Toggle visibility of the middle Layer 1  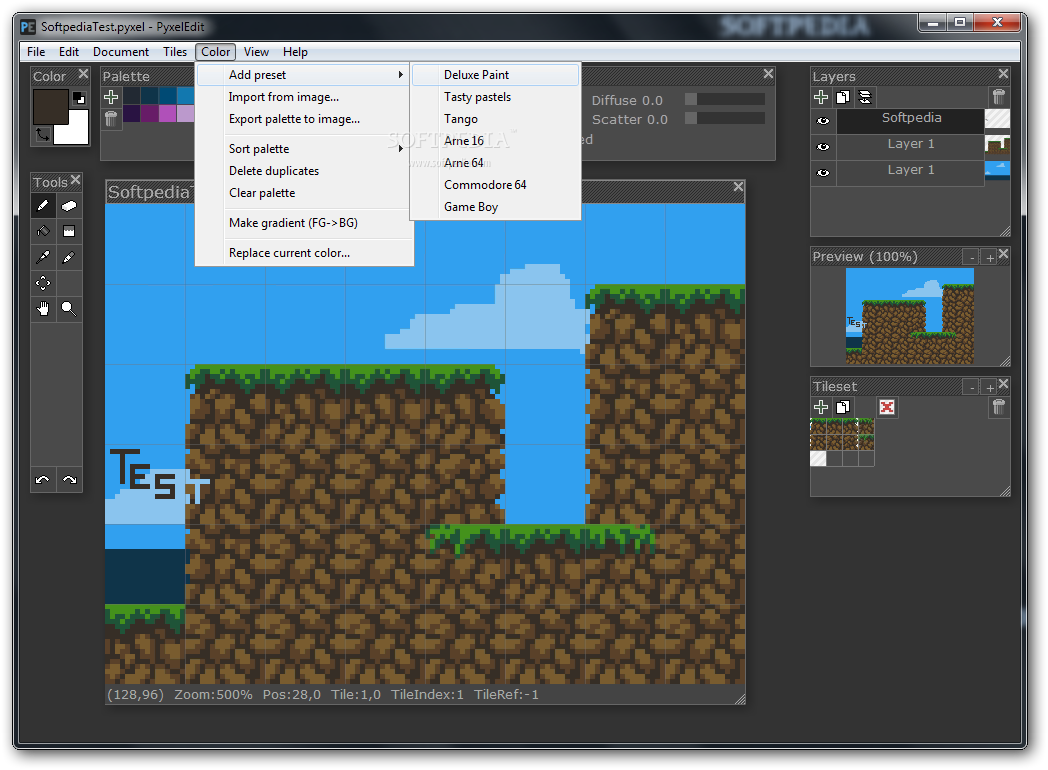point(823,146)
